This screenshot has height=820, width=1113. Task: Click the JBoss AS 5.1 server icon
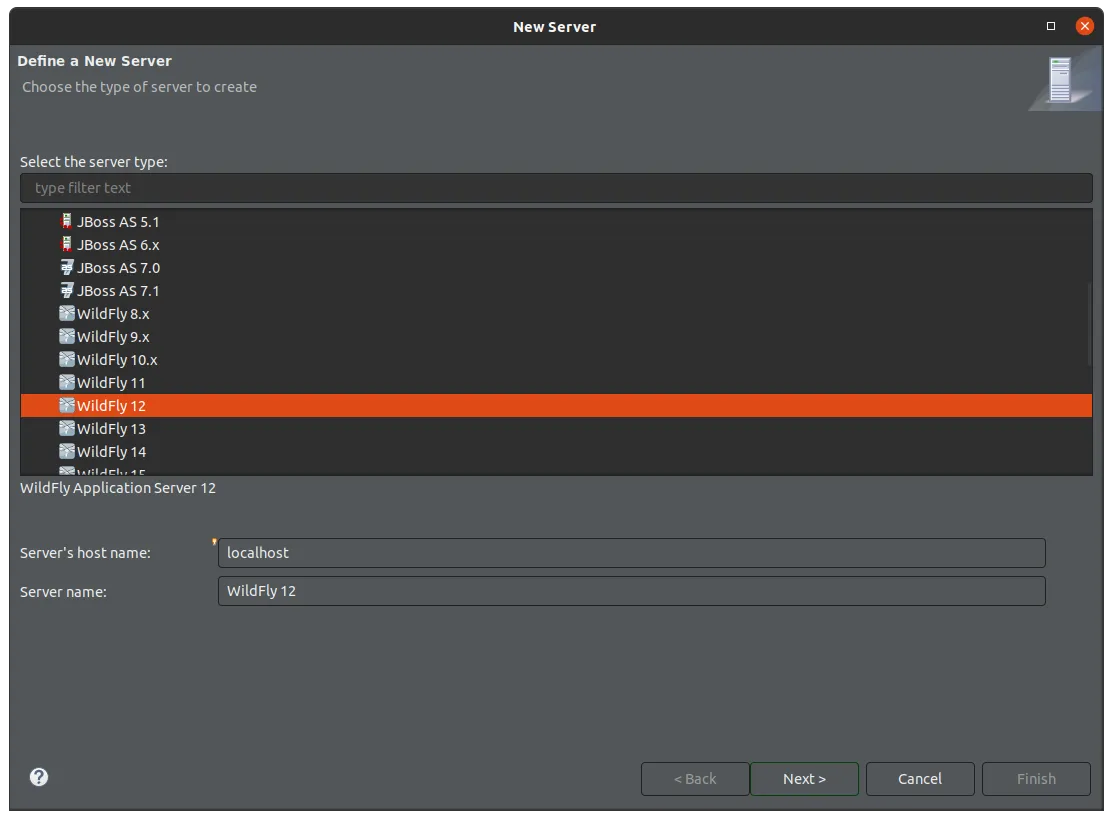pyautogui.click(x=66, y=222)
